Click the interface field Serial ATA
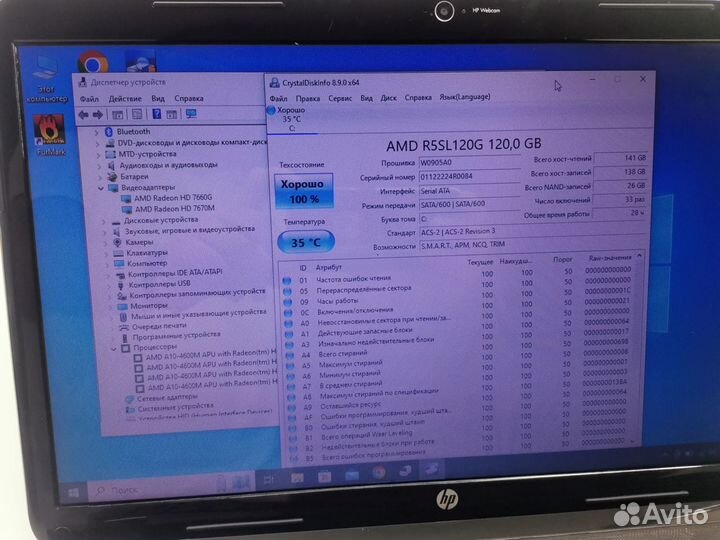720x540 pixels. [469, 191]
